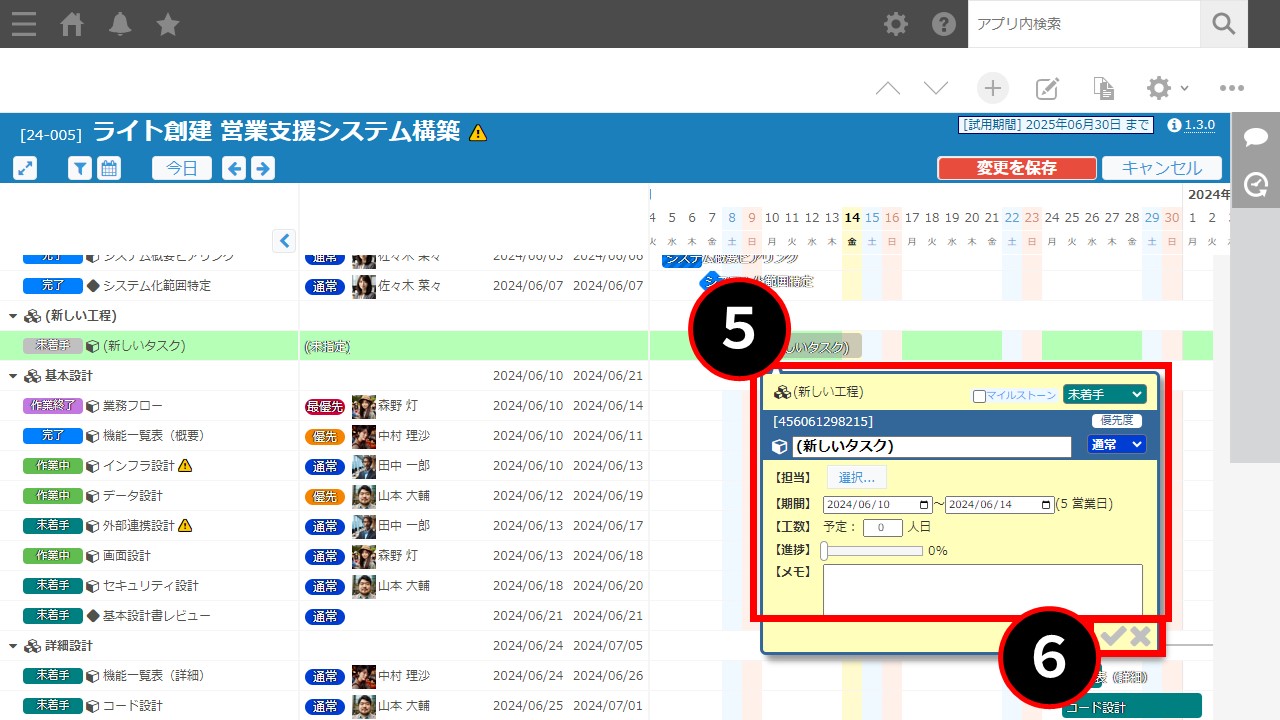Enable the マイルストーン checkbox
This screenshot has height=720, width=1280.
[x=979, y=396]
